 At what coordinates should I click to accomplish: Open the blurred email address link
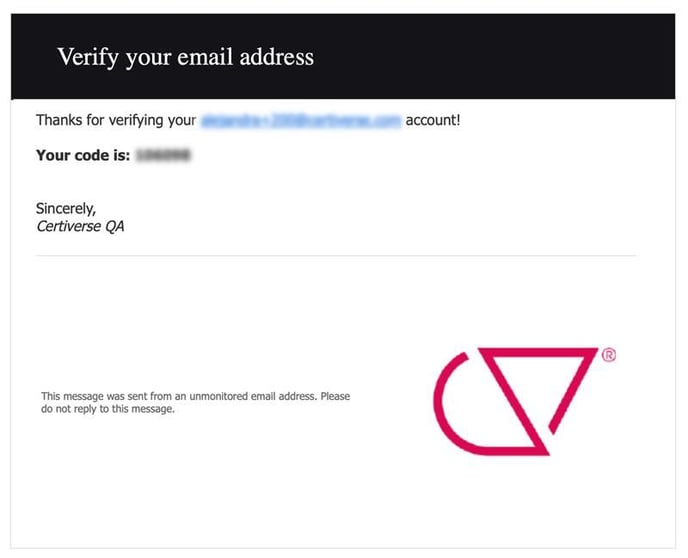click(301, 120)
